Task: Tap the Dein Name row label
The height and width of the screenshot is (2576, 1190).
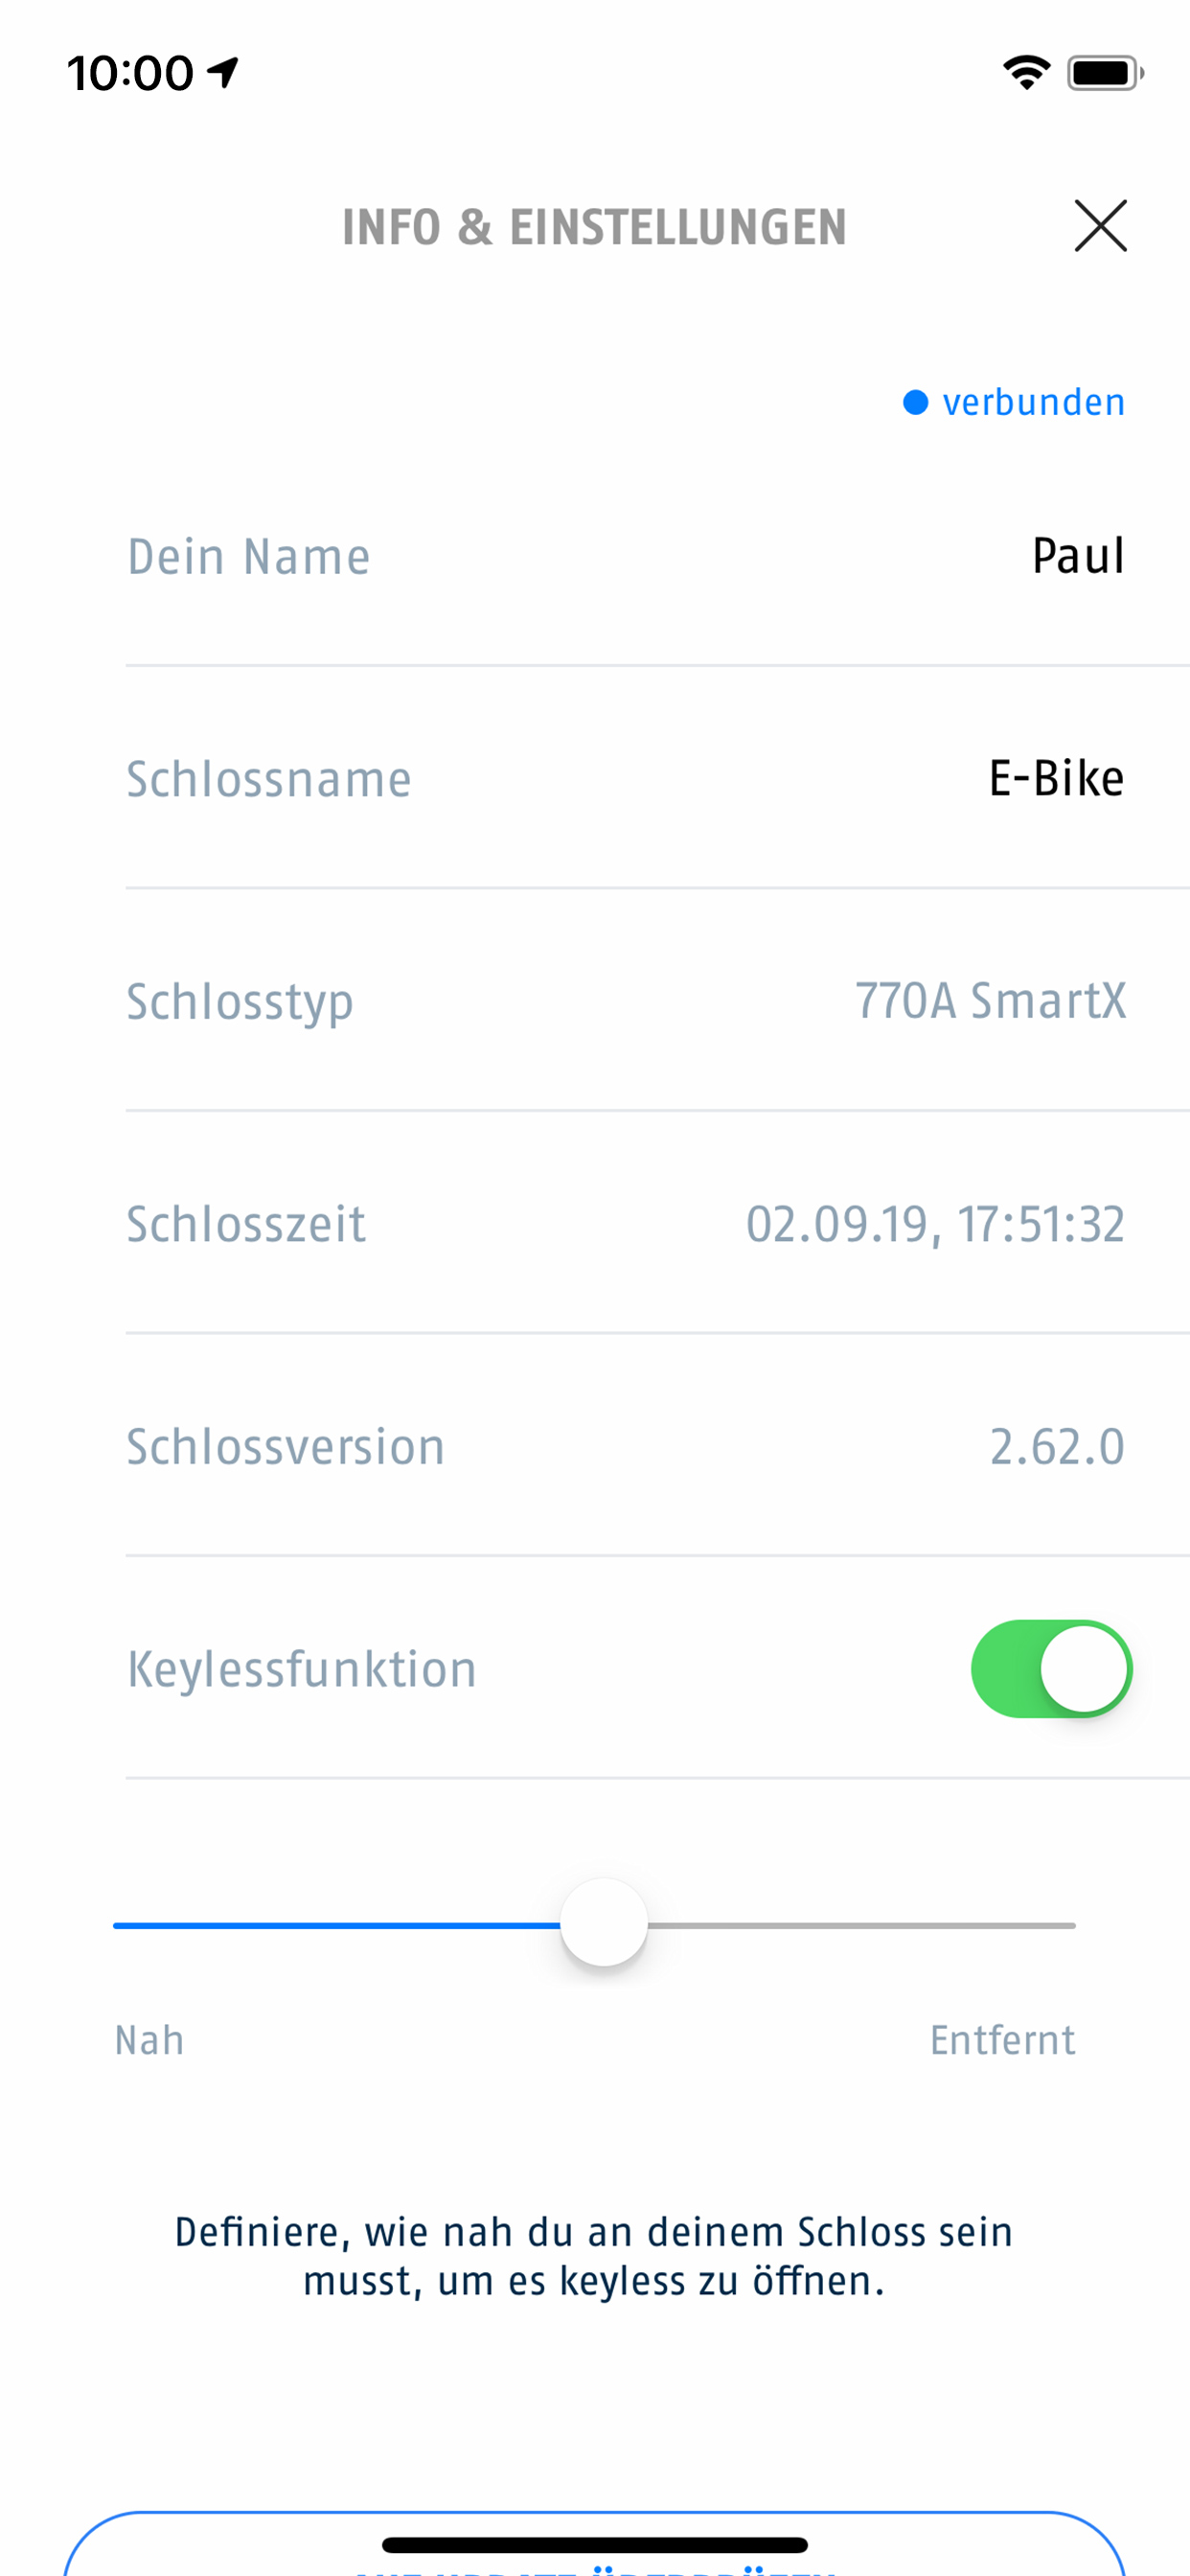Action: pos(249,556)
